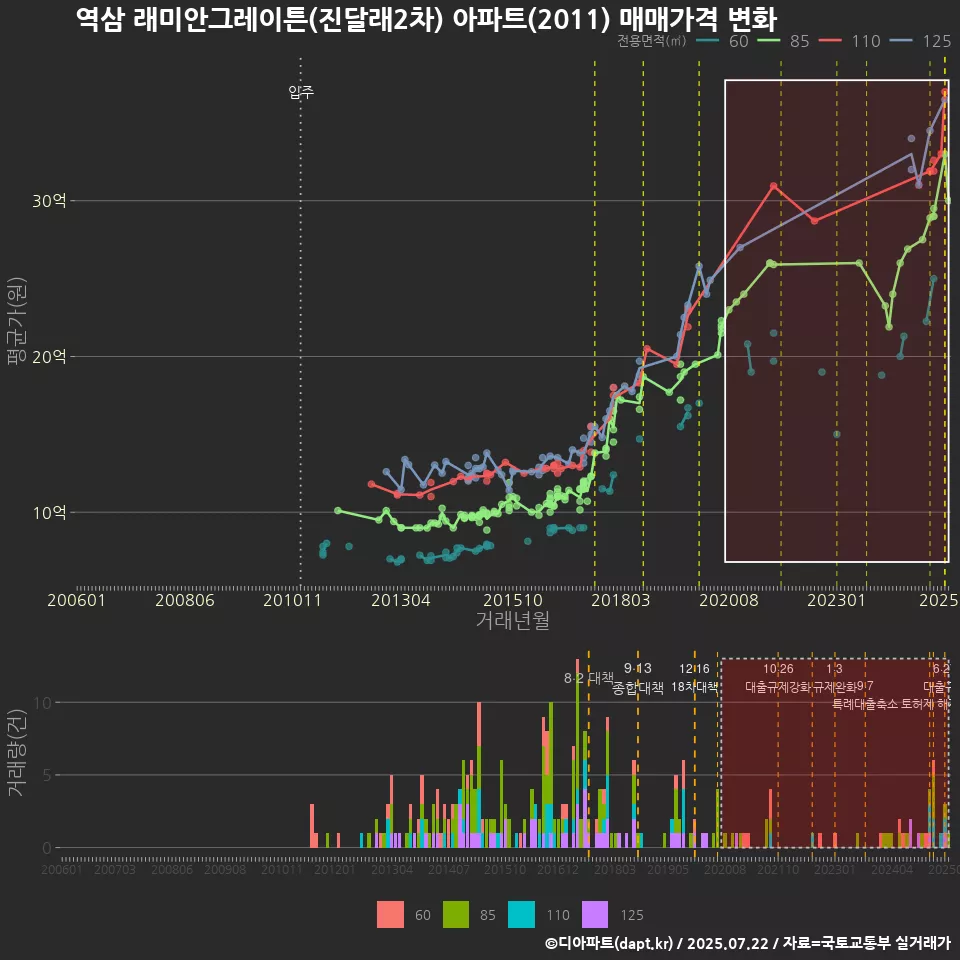Click 201510 tick on price chart x-axis
The width and height of the screenshot is (960, 960).
pos(512,600)
